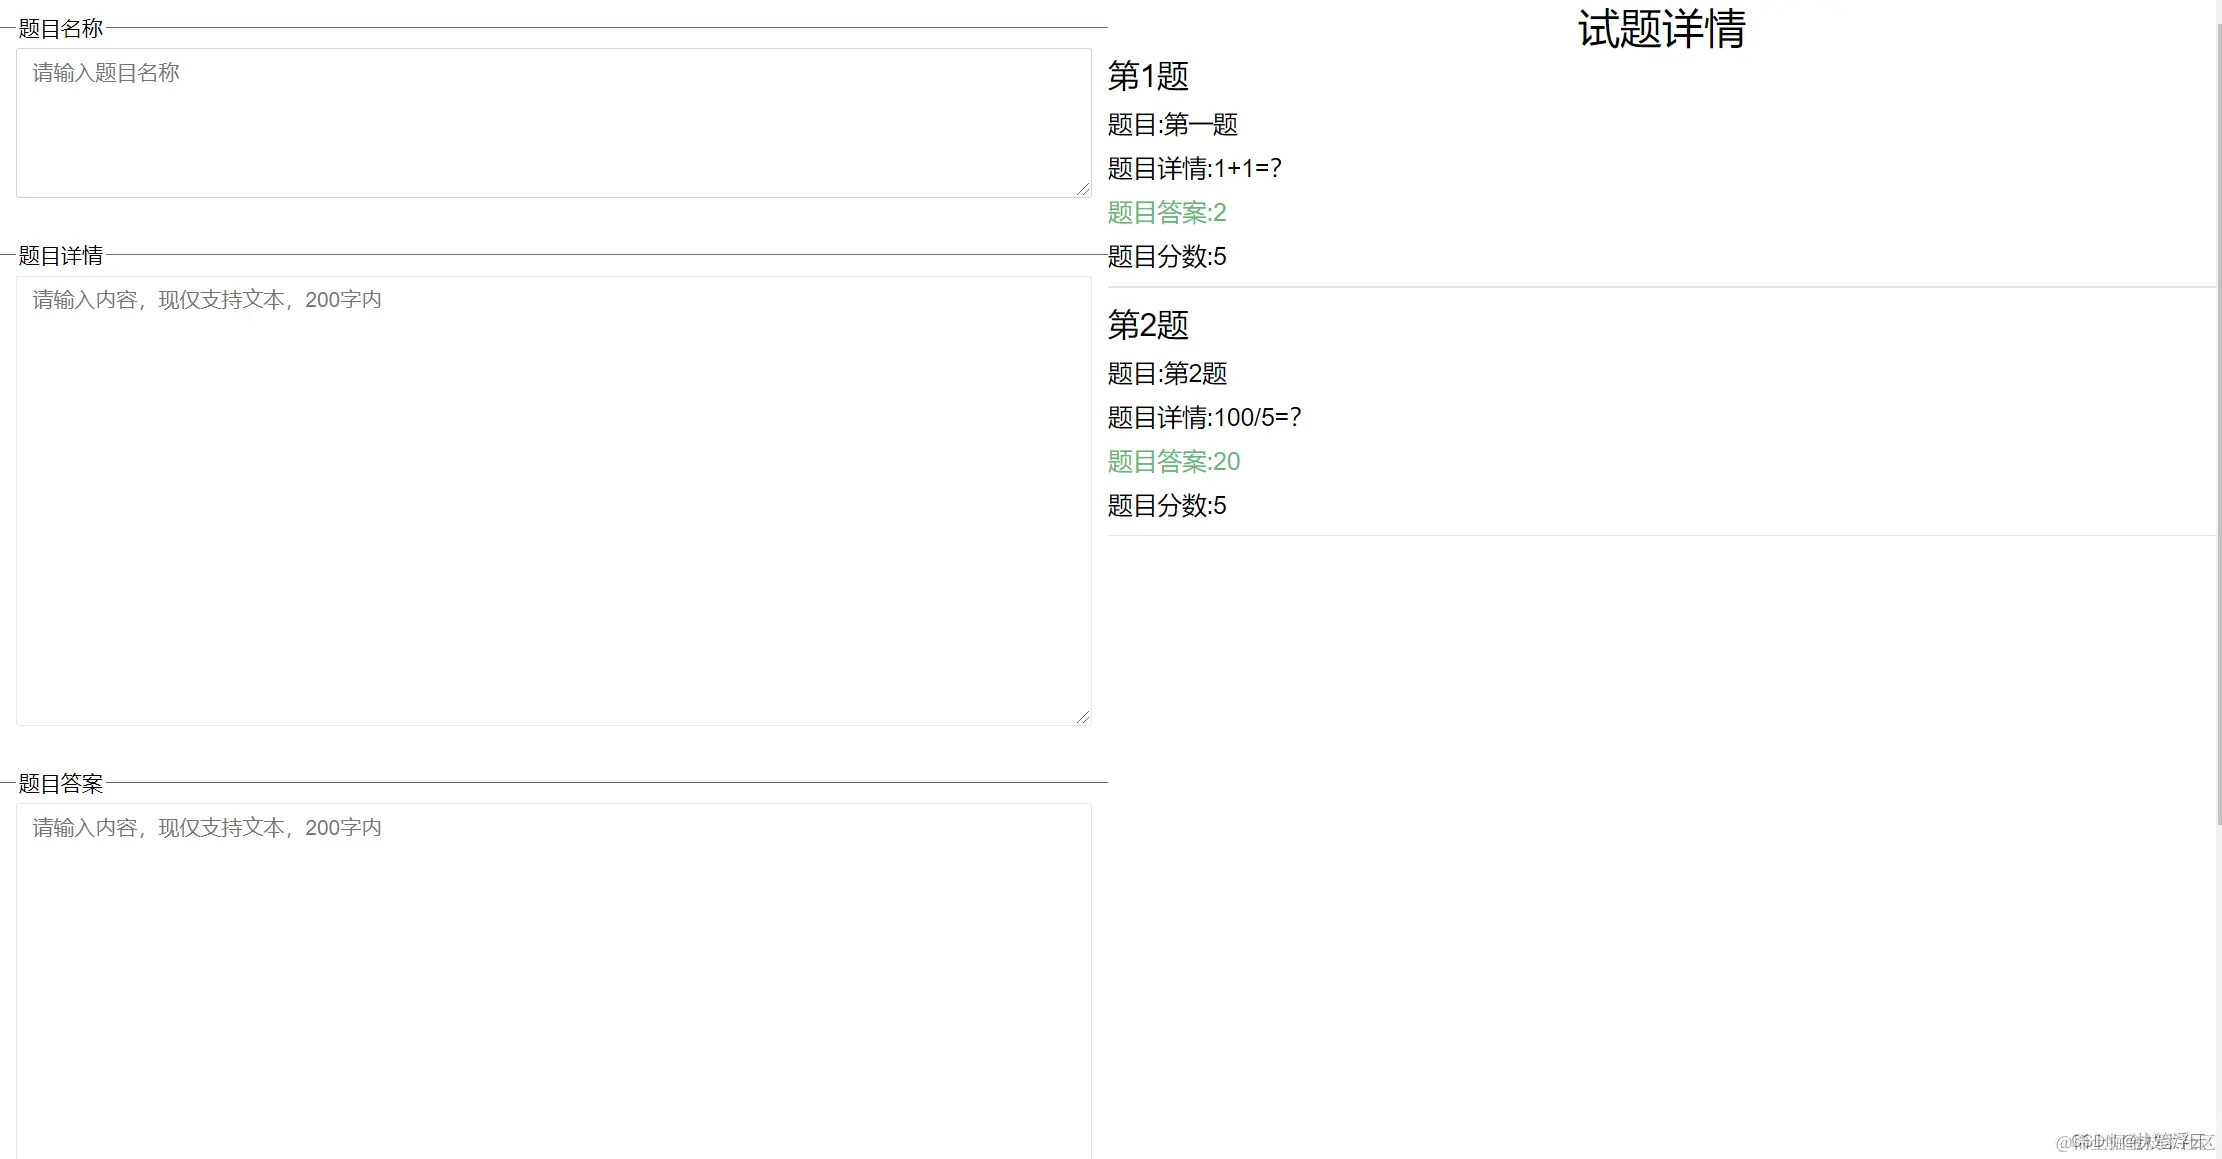The width and height of the screenshot is (2222, 1159).
Task: Click the 题目详情 fieldset legend
Action: (x=59, y=255)
